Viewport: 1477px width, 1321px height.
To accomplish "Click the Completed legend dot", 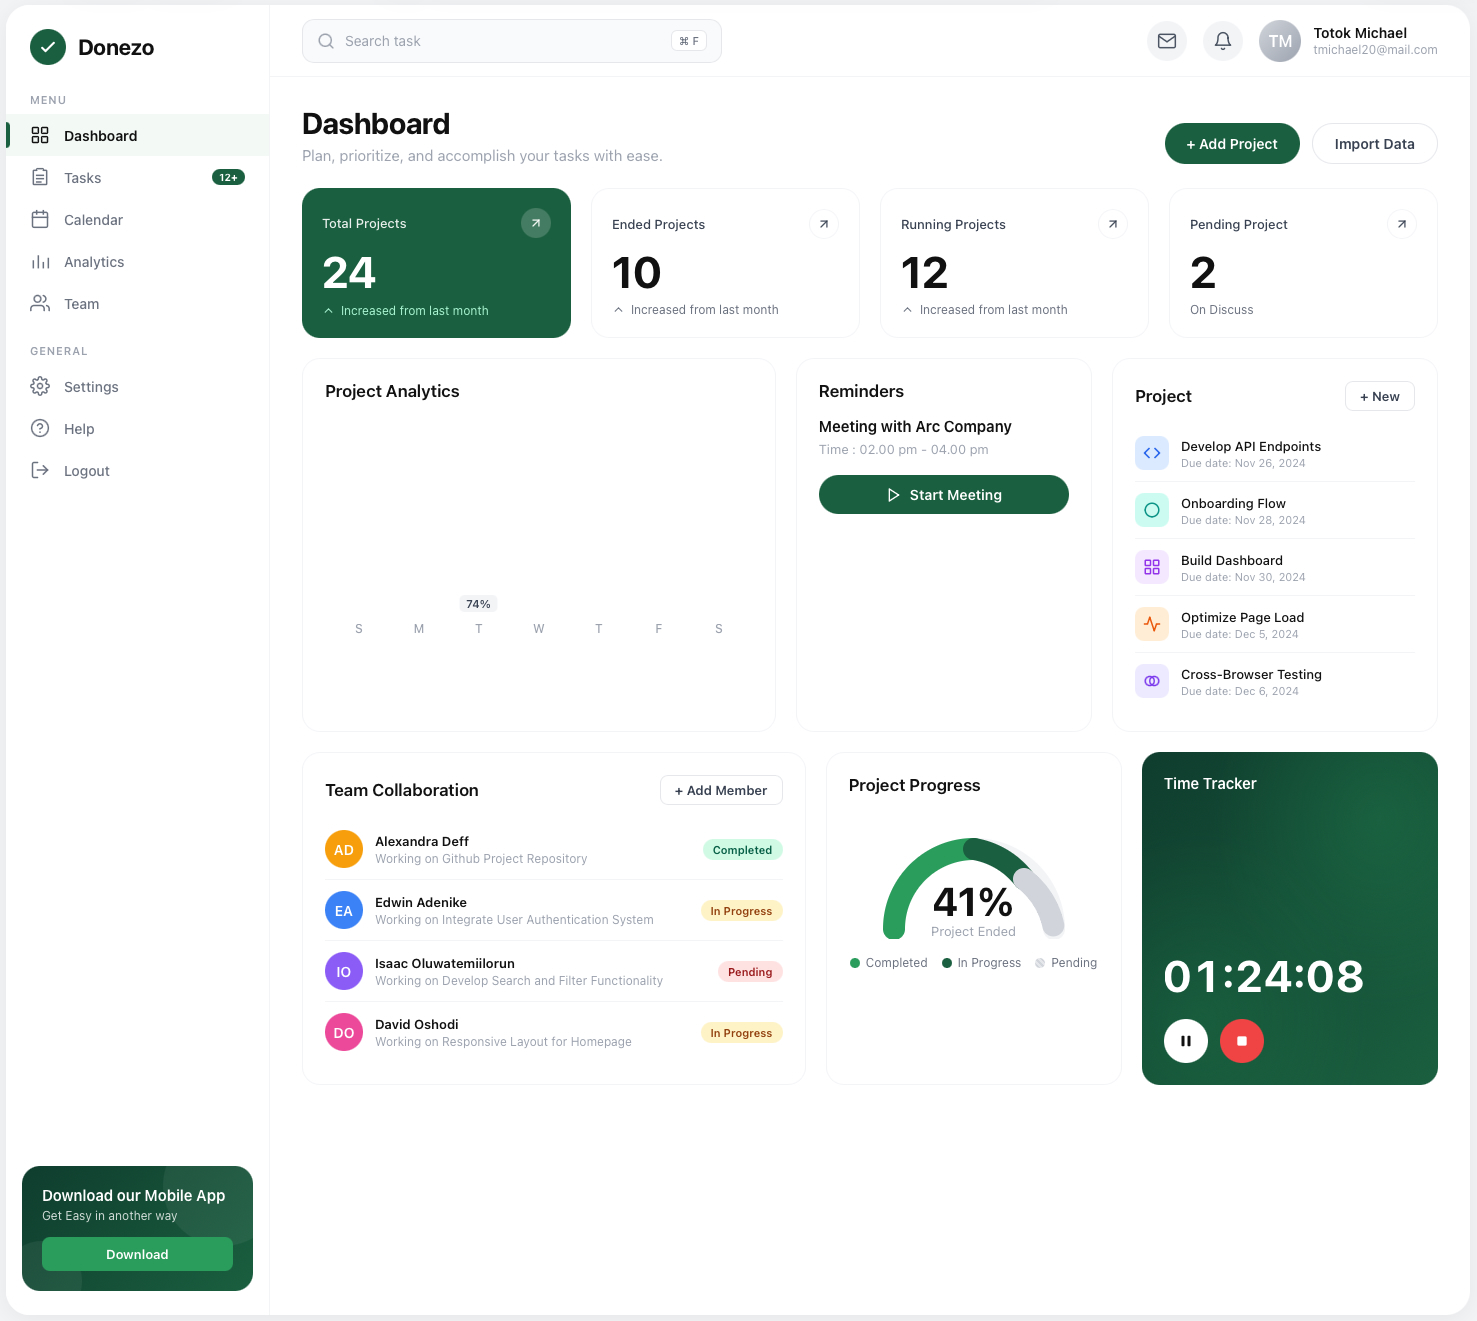I will coord(855,963).
